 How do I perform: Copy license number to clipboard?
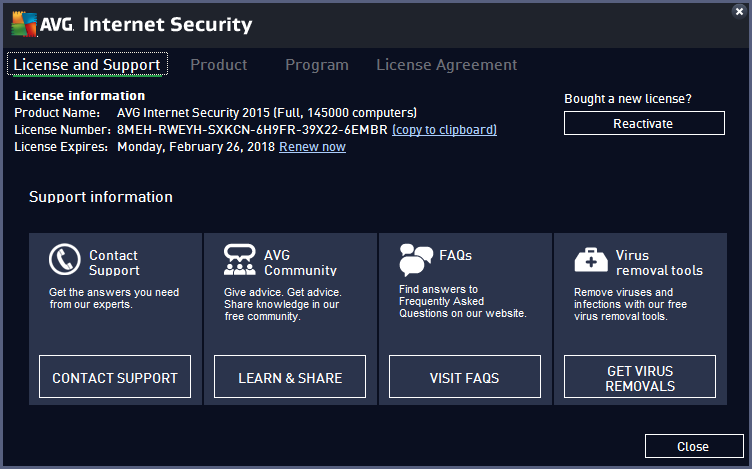tap(444, 130)
